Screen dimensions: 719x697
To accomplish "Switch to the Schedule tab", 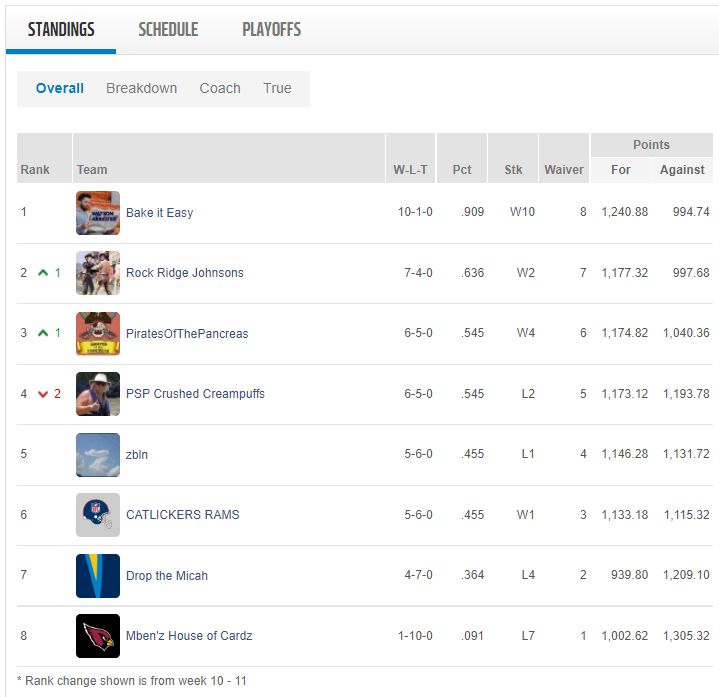I will 168,29.
